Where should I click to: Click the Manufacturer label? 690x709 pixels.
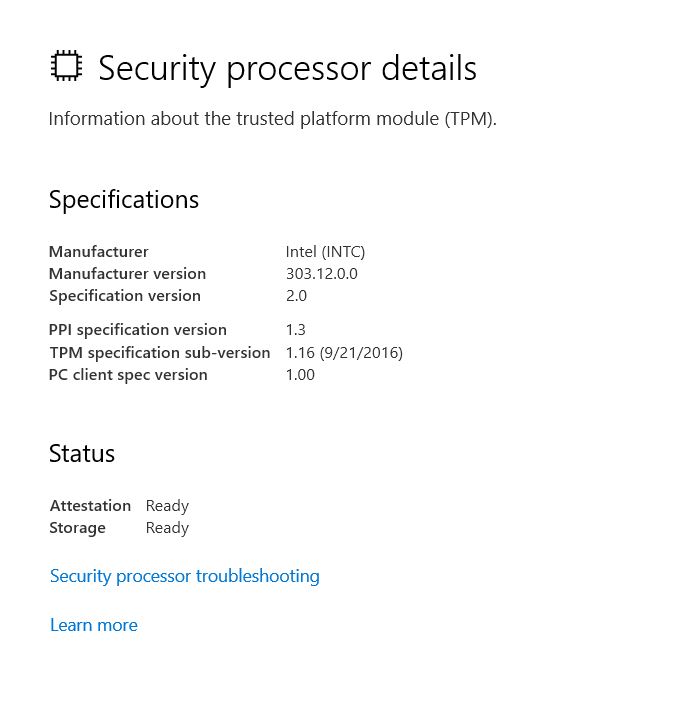[99, 251]
